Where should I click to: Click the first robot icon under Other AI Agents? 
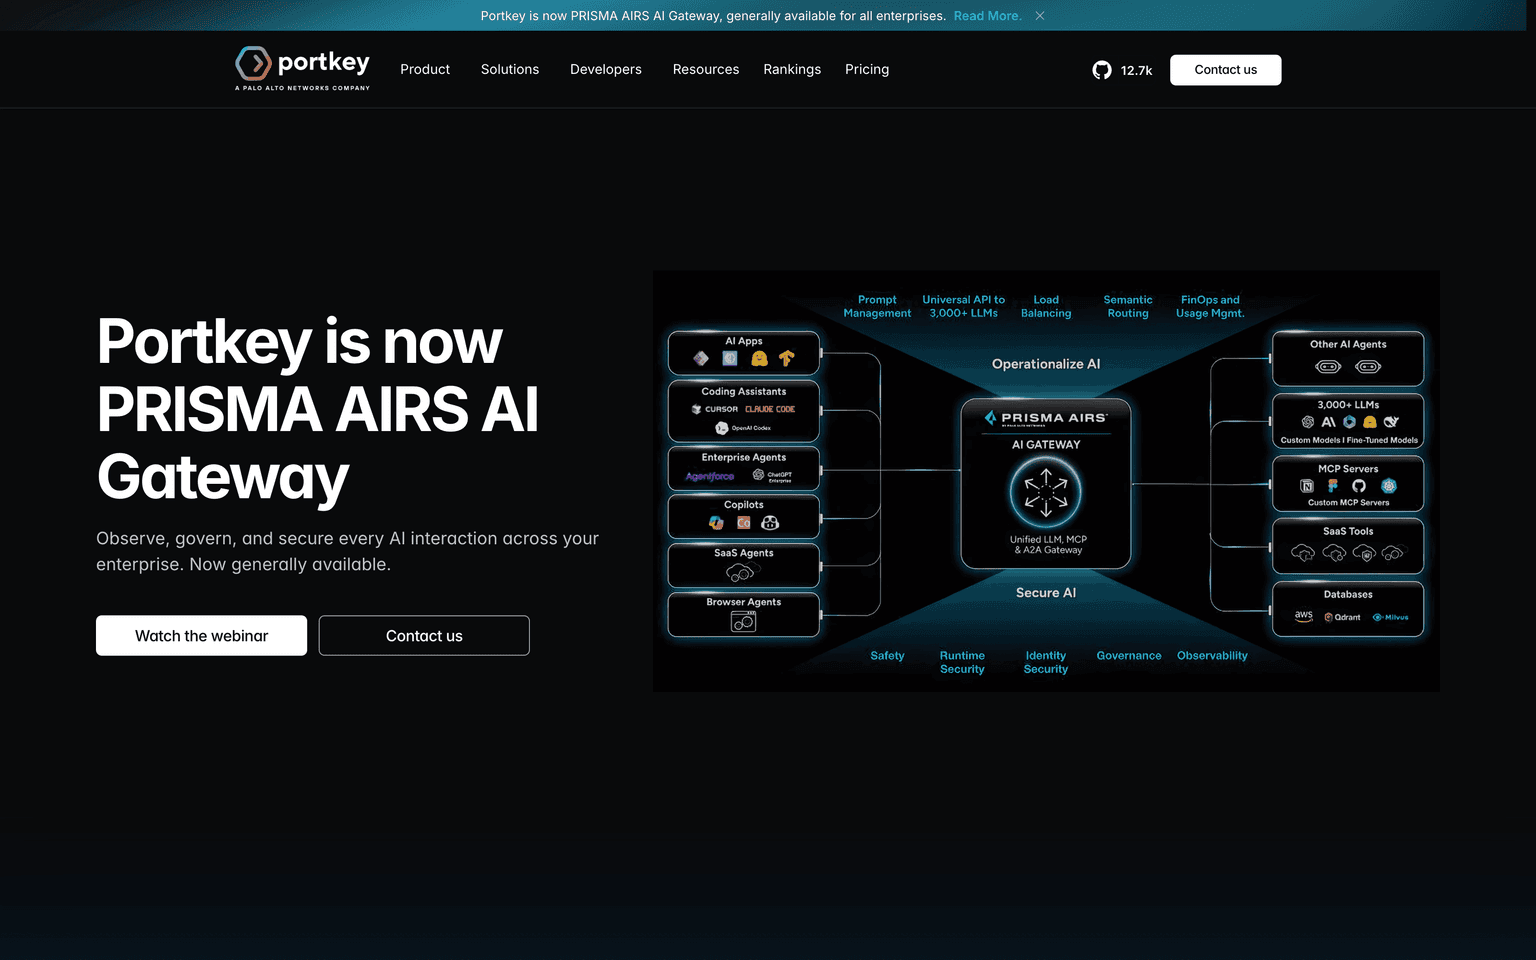click(1328, 367)
